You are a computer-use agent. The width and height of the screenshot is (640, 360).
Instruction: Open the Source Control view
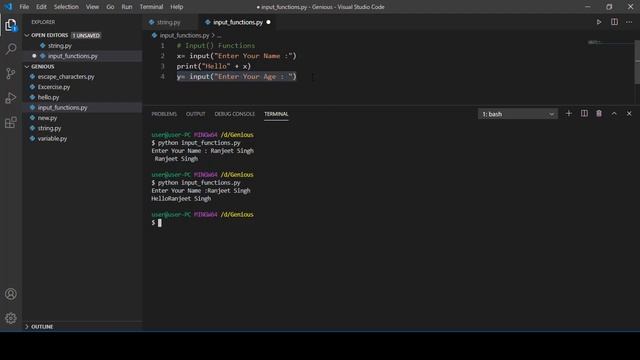click(11, 73)
